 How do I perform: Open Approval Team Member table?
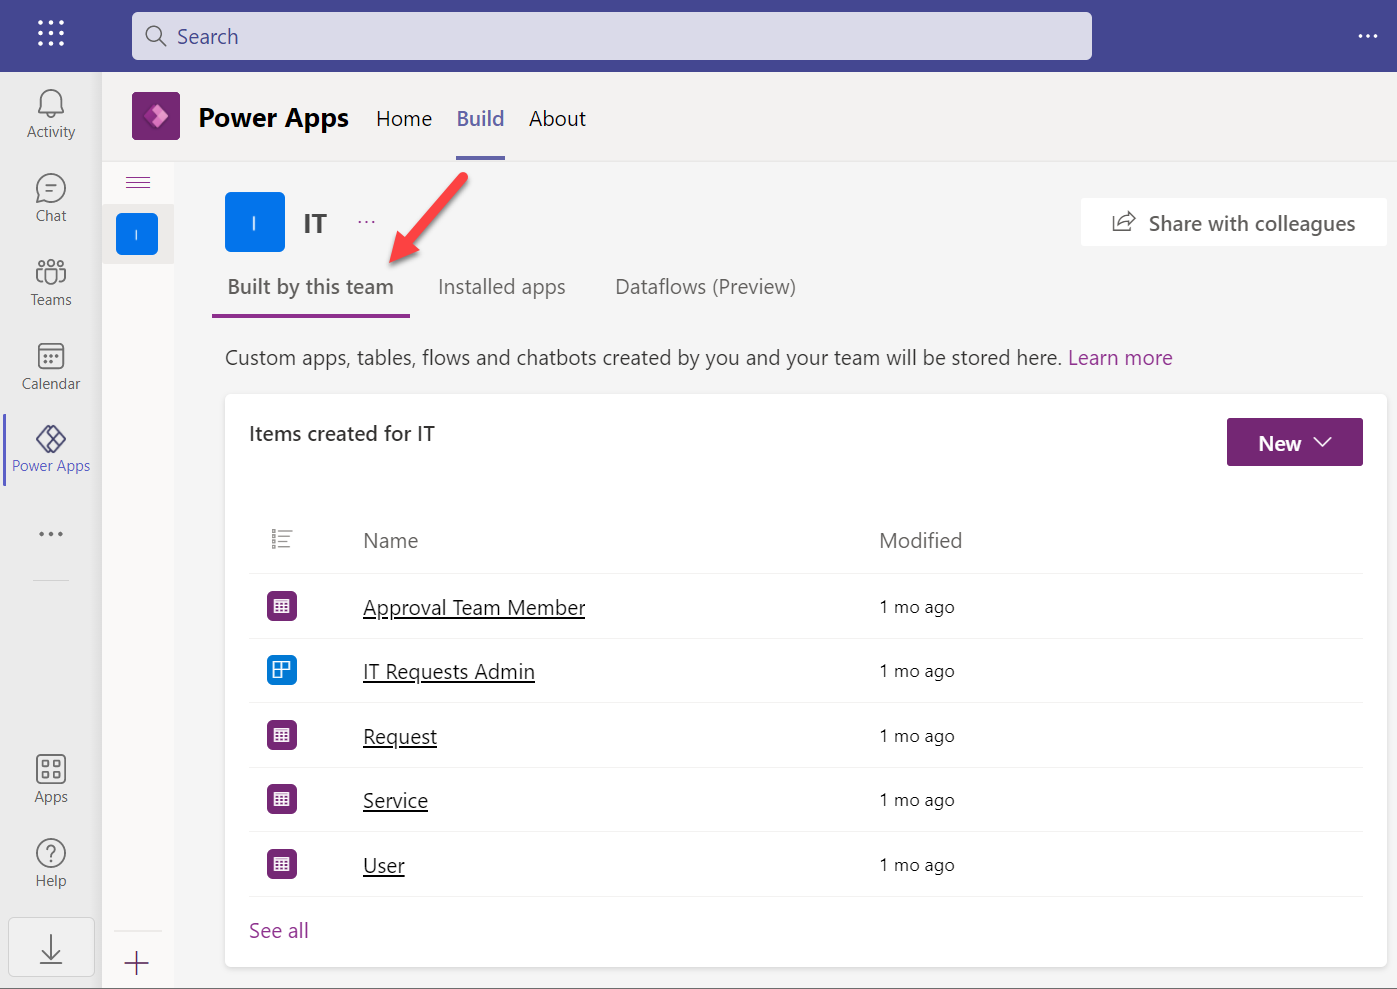click(x=474, y=608)
